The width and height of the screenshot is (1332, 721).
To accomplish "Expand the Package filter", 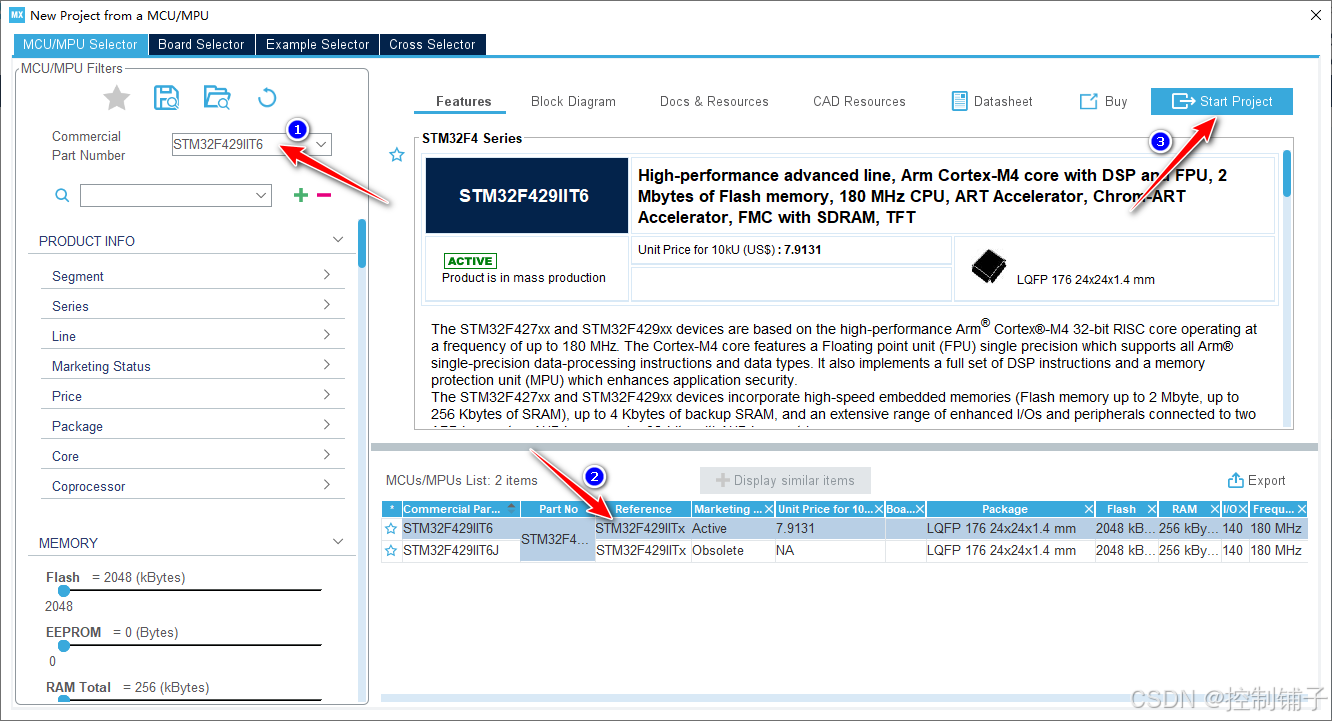I will pyautogui.click(x=327, y=425).
